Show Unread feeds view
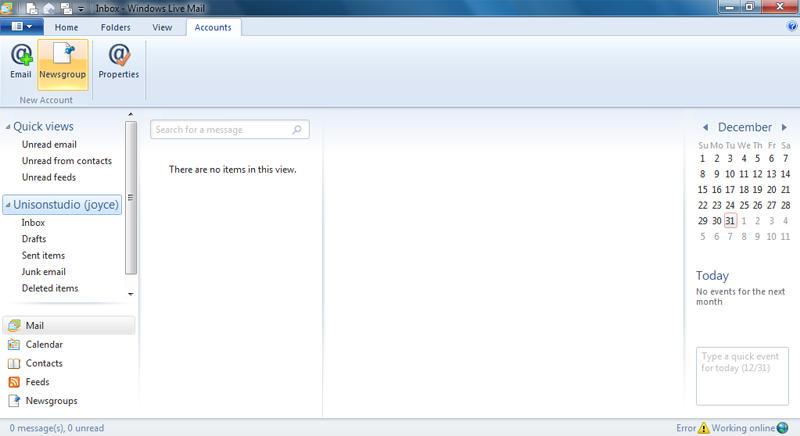 (x=49, y=177)
